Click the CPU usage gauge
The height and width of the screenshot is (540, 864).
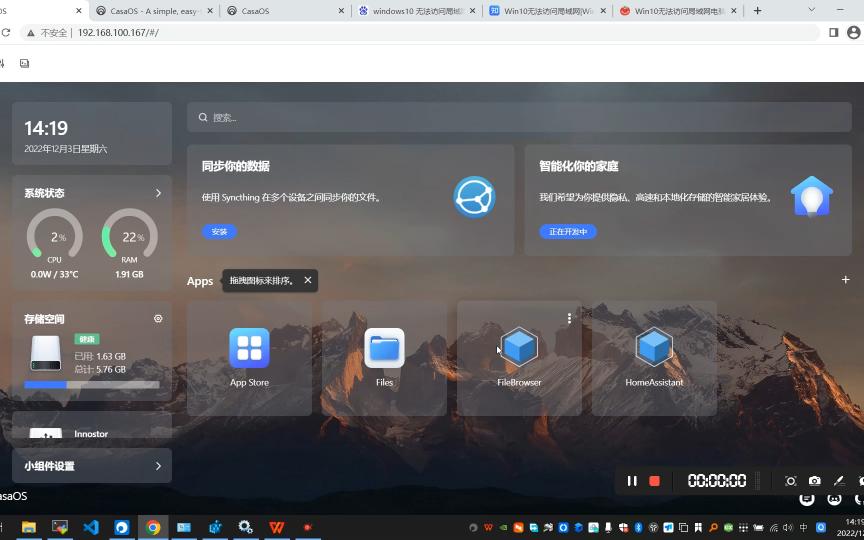pos(55,235)
